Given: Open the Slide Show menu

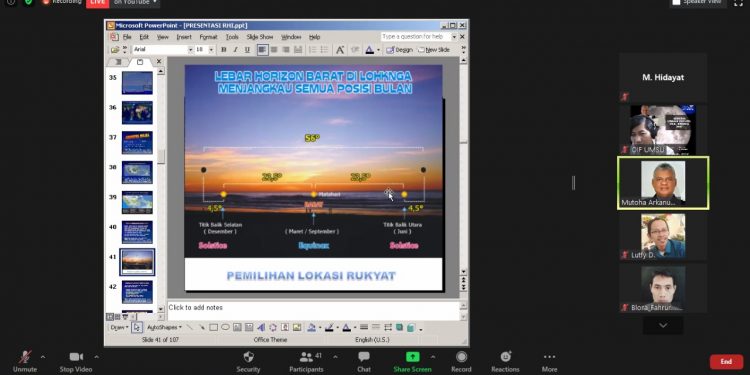Looking at the screenshot, I should [x=260, y=37].
